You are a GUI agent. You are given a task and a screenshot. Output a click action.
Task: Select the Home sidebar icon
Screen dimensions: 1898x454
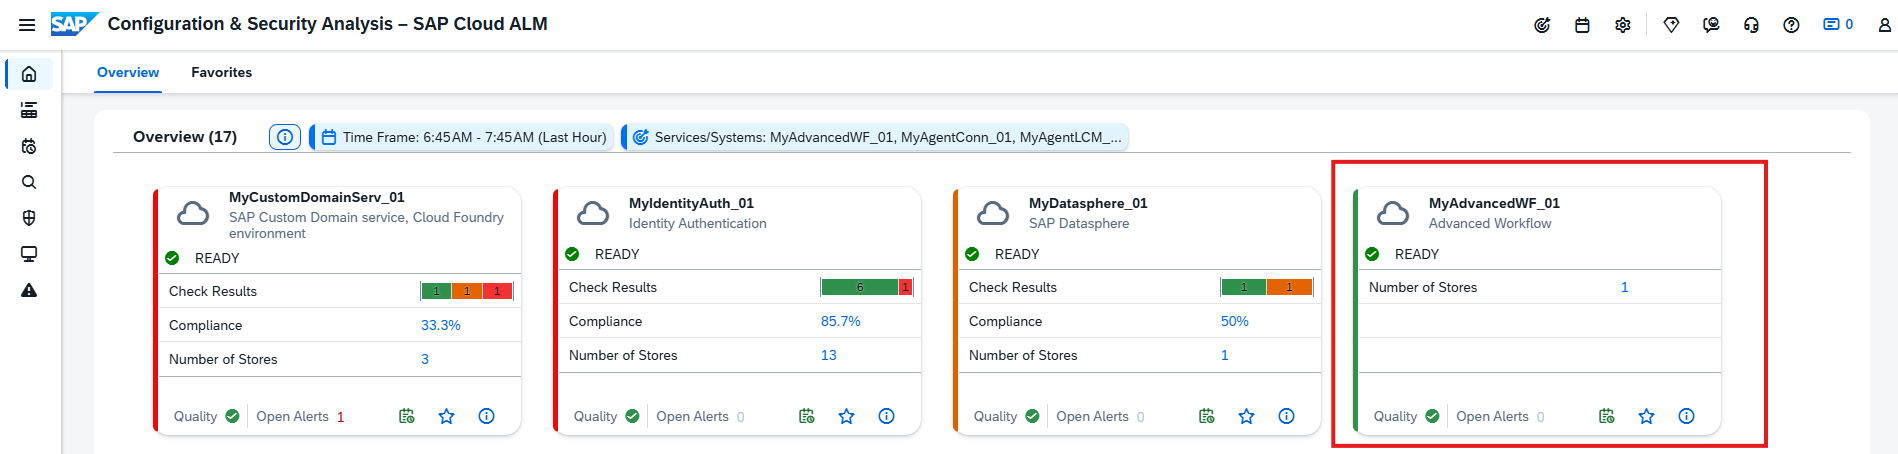pos(29,74)
